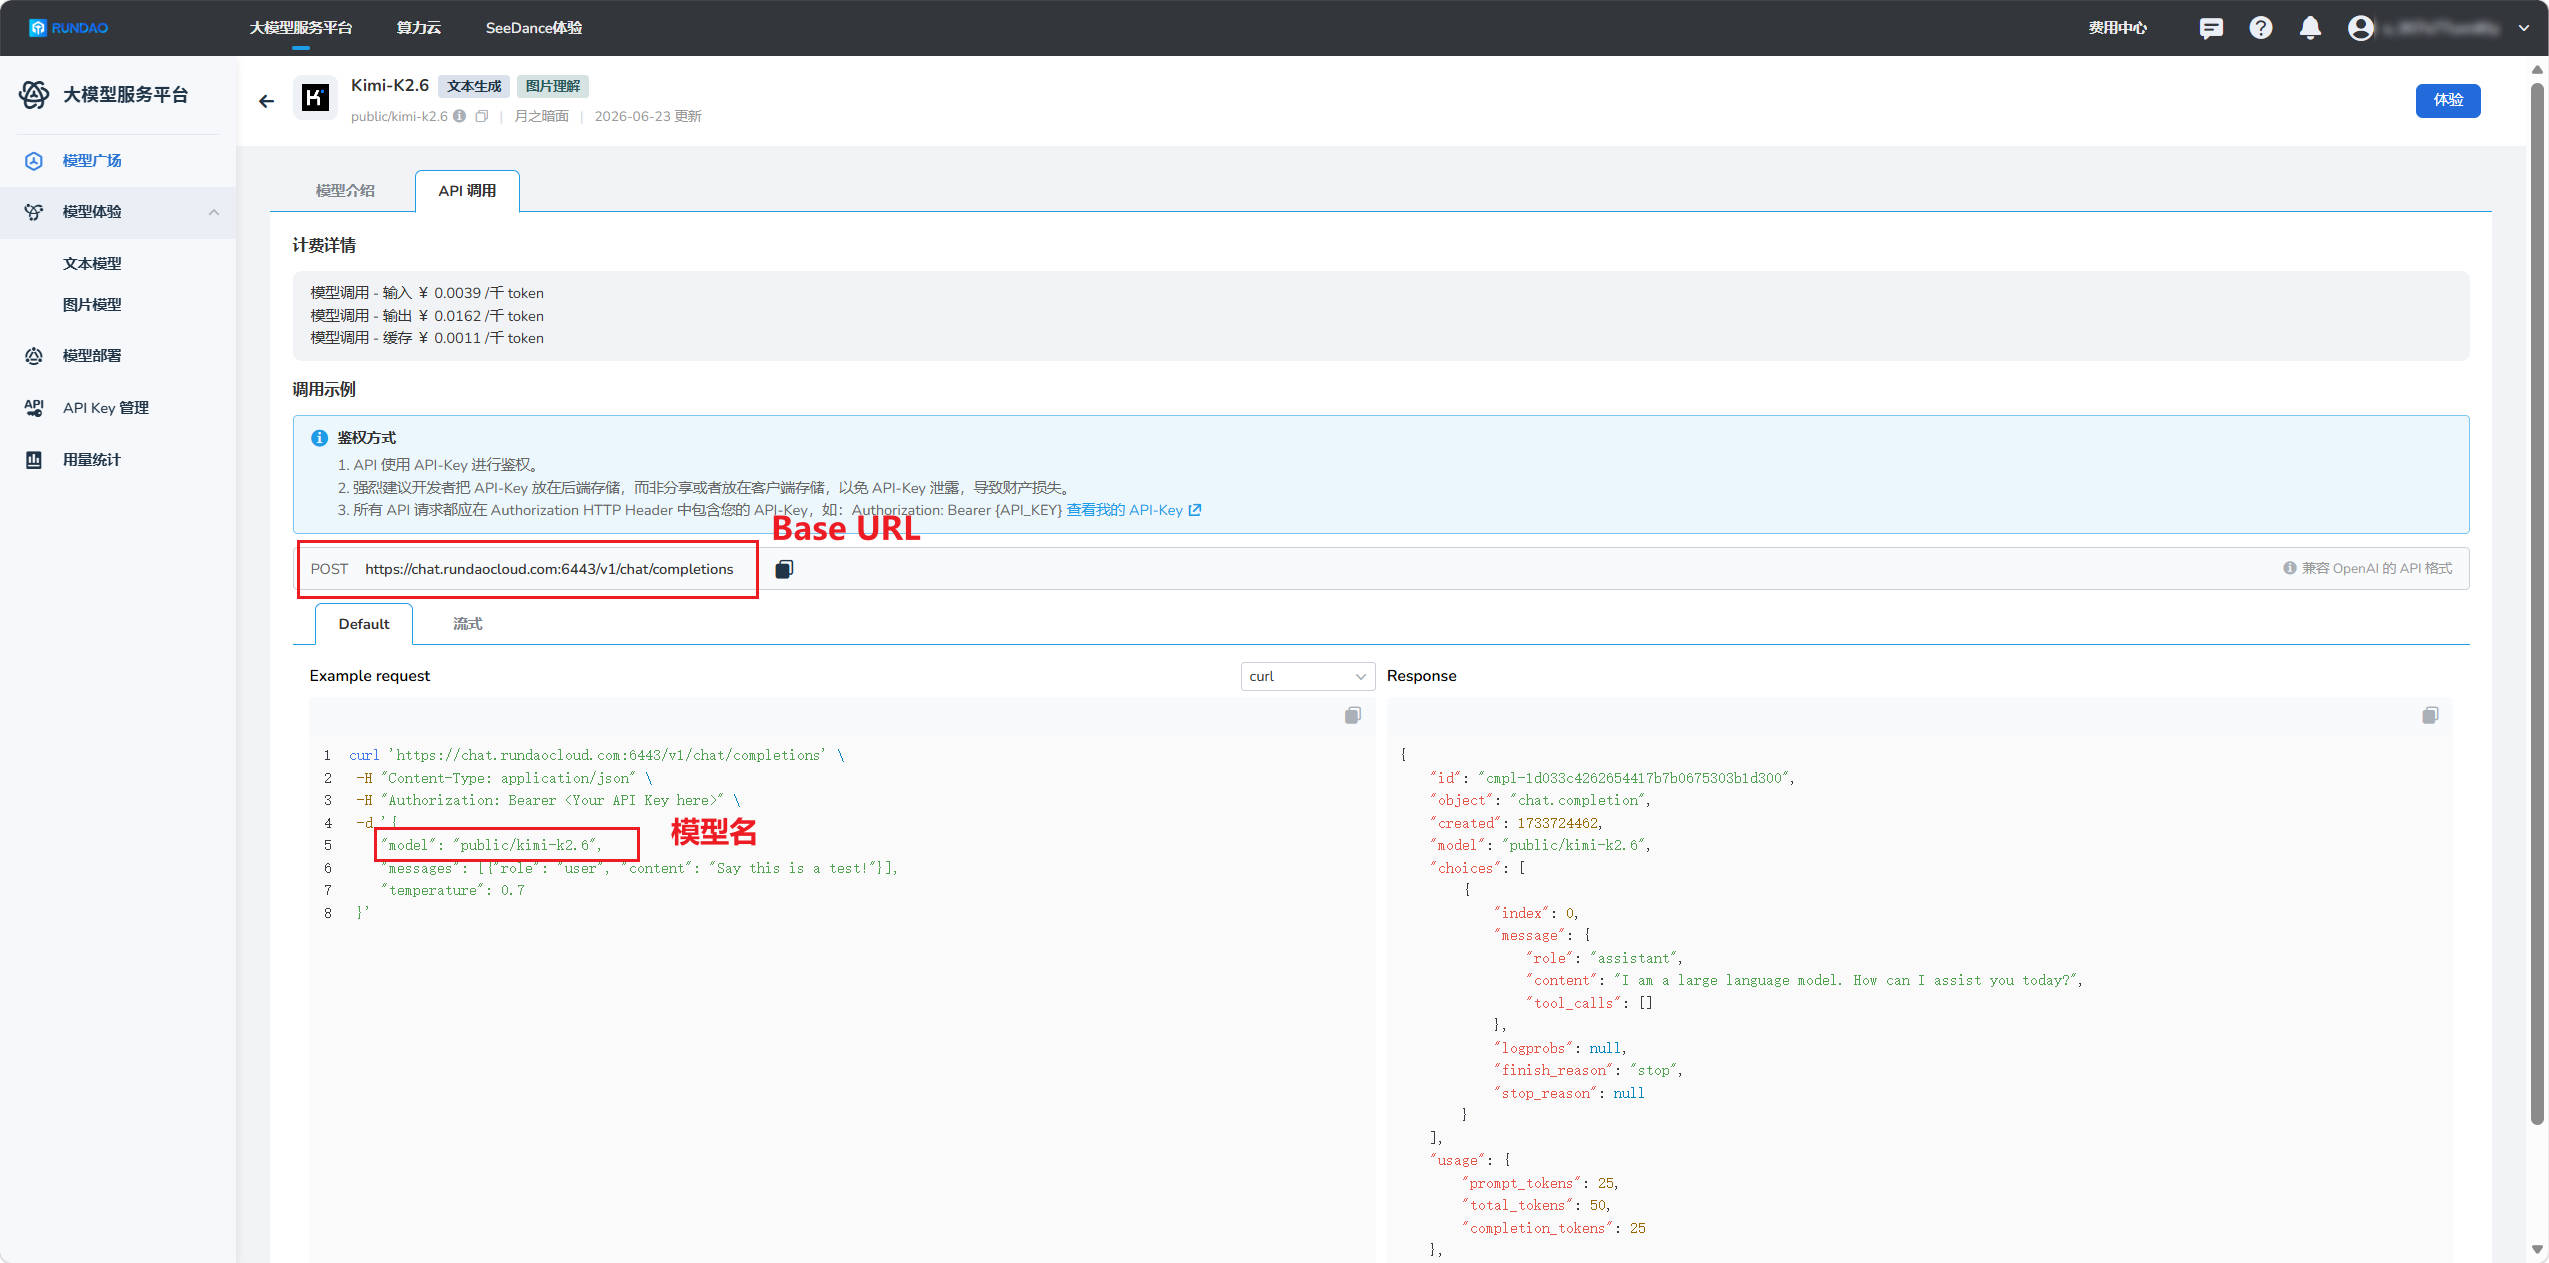Open 用量统计 in the sidebar
Image resolution: width=2549 pixels, height=1263 pixels.
pos(92,460)
